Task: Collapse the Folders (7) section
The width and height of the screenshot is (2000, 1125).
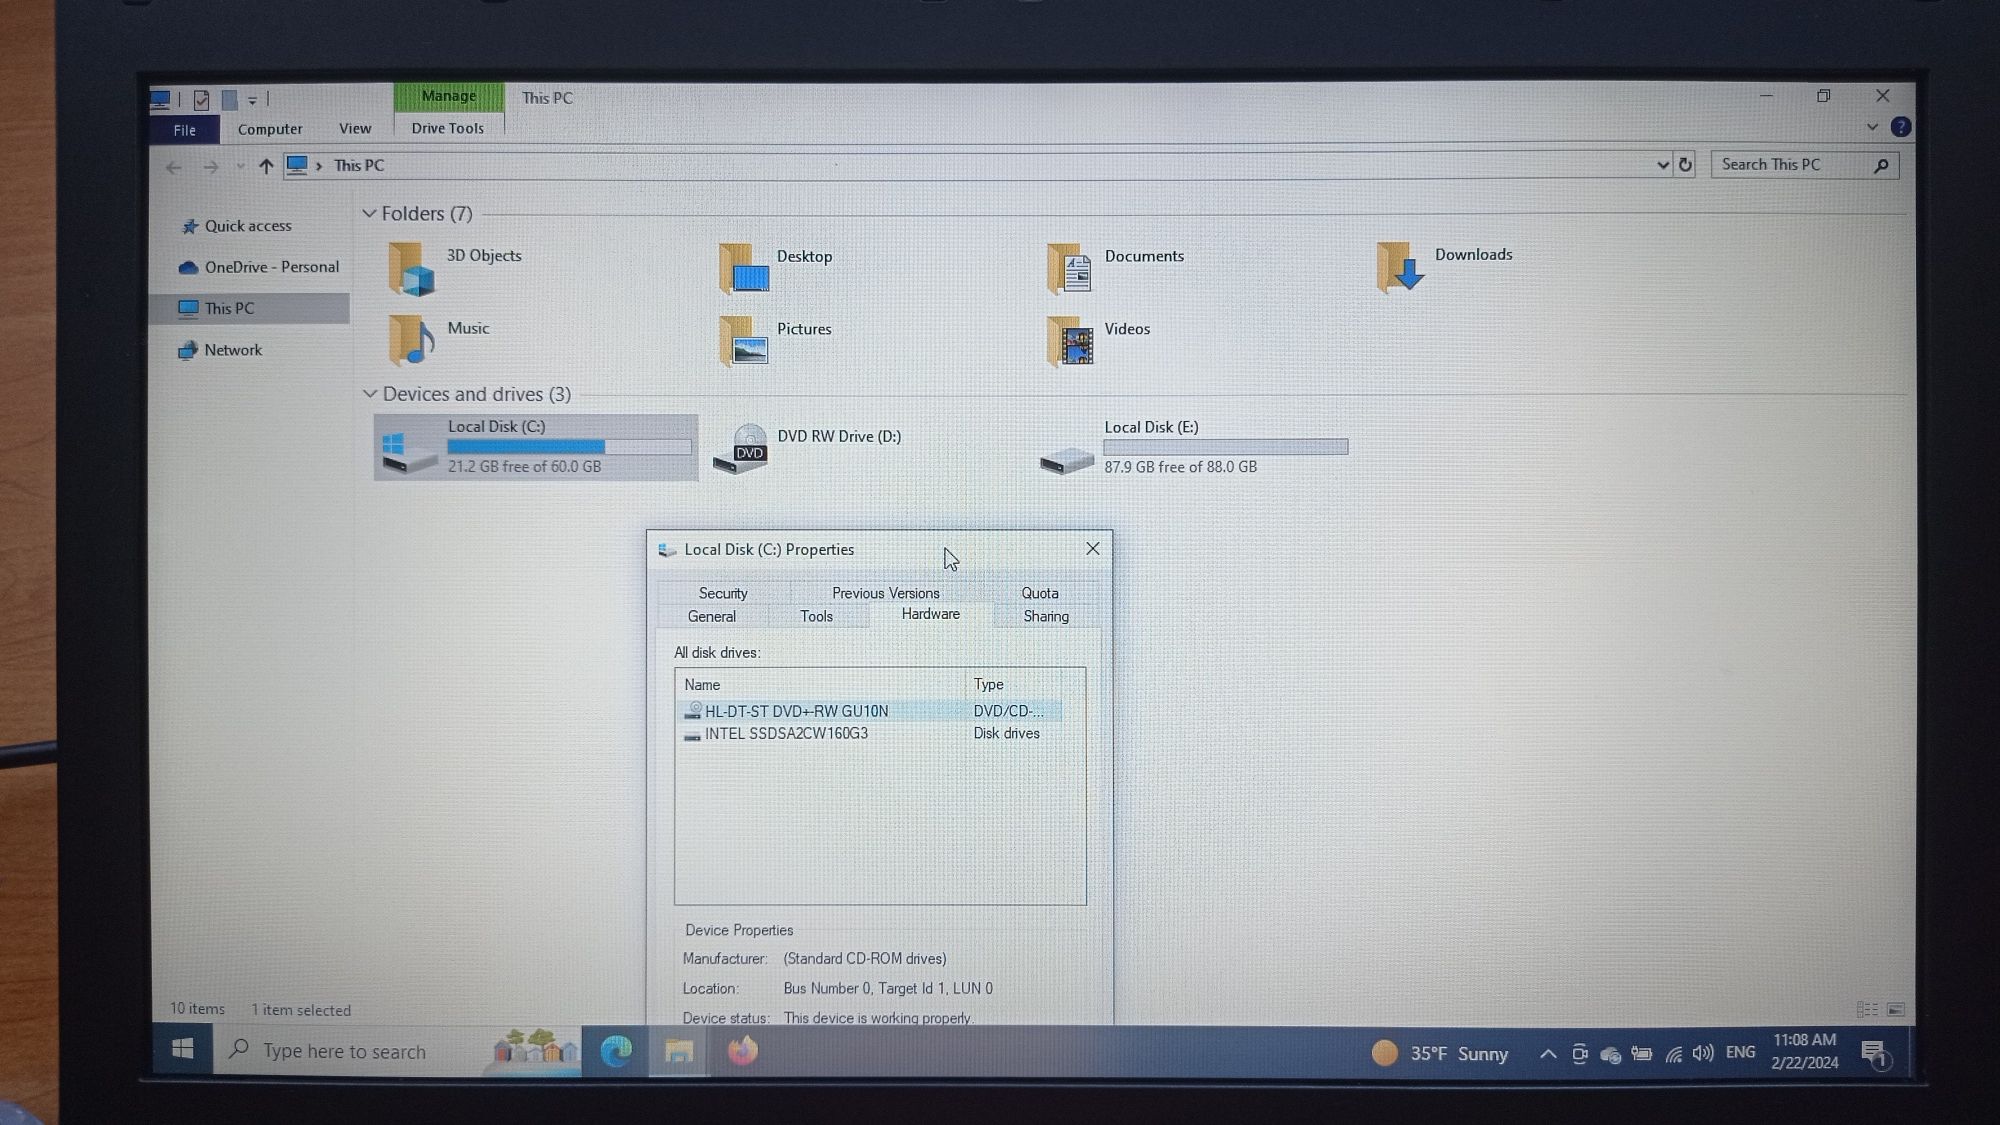Action: [x=369, y=214]
